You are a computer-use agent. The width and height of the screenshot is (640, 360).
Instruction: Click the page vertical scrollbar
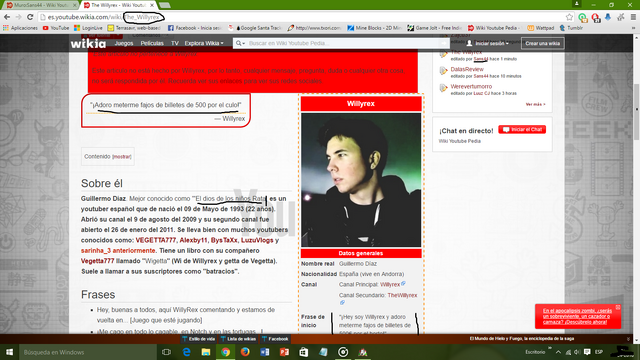636,112
